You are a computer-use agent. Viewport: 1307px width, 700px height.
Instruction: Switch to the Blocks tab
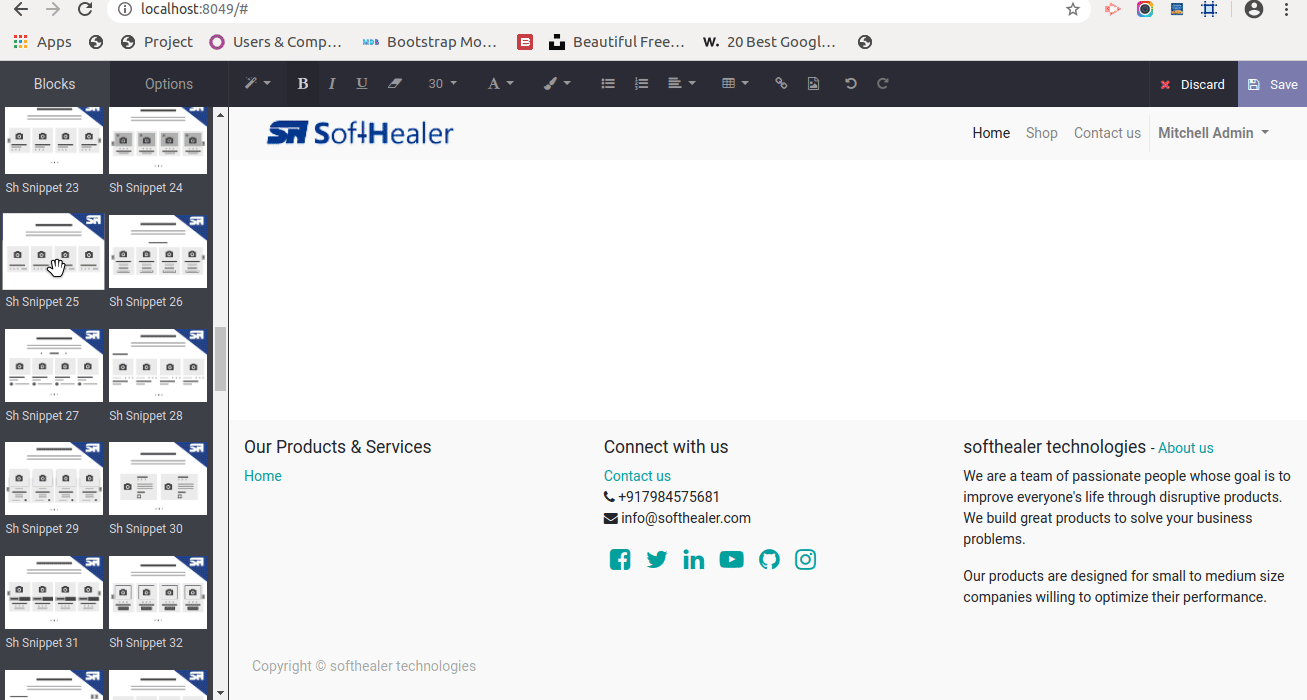click(x=55, y=84)
